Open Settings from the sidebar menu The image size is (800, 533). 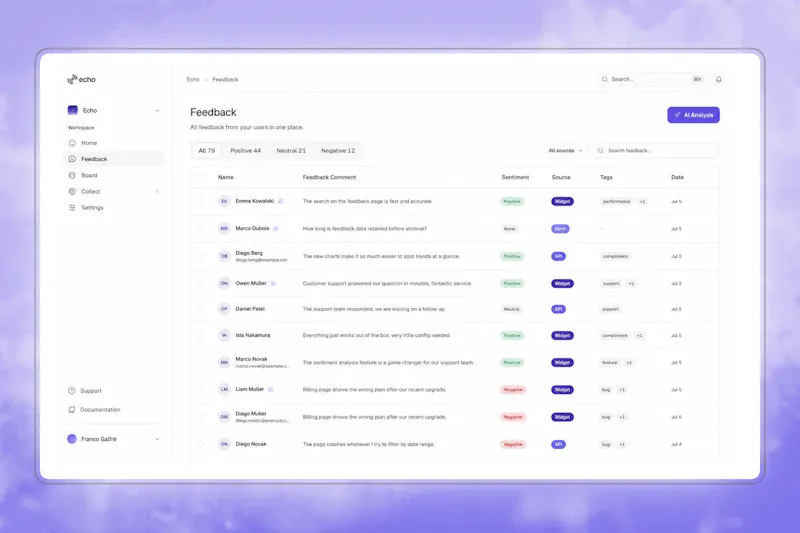[x=114, y=208]
